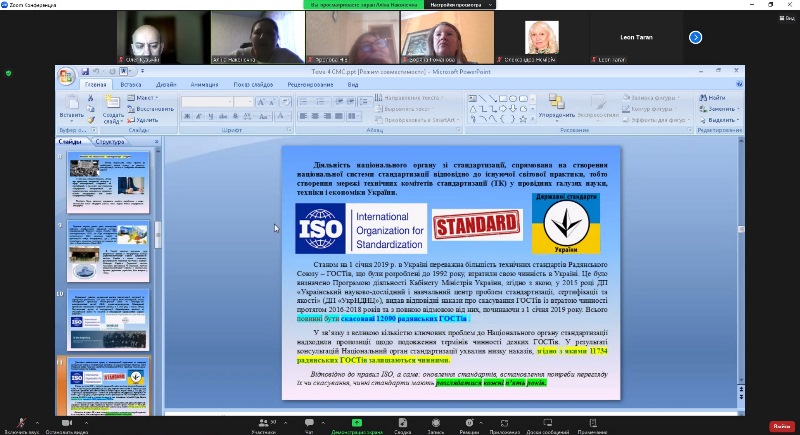
Task: Click the green encryption shield icon
Action: [x=9, y=73]
